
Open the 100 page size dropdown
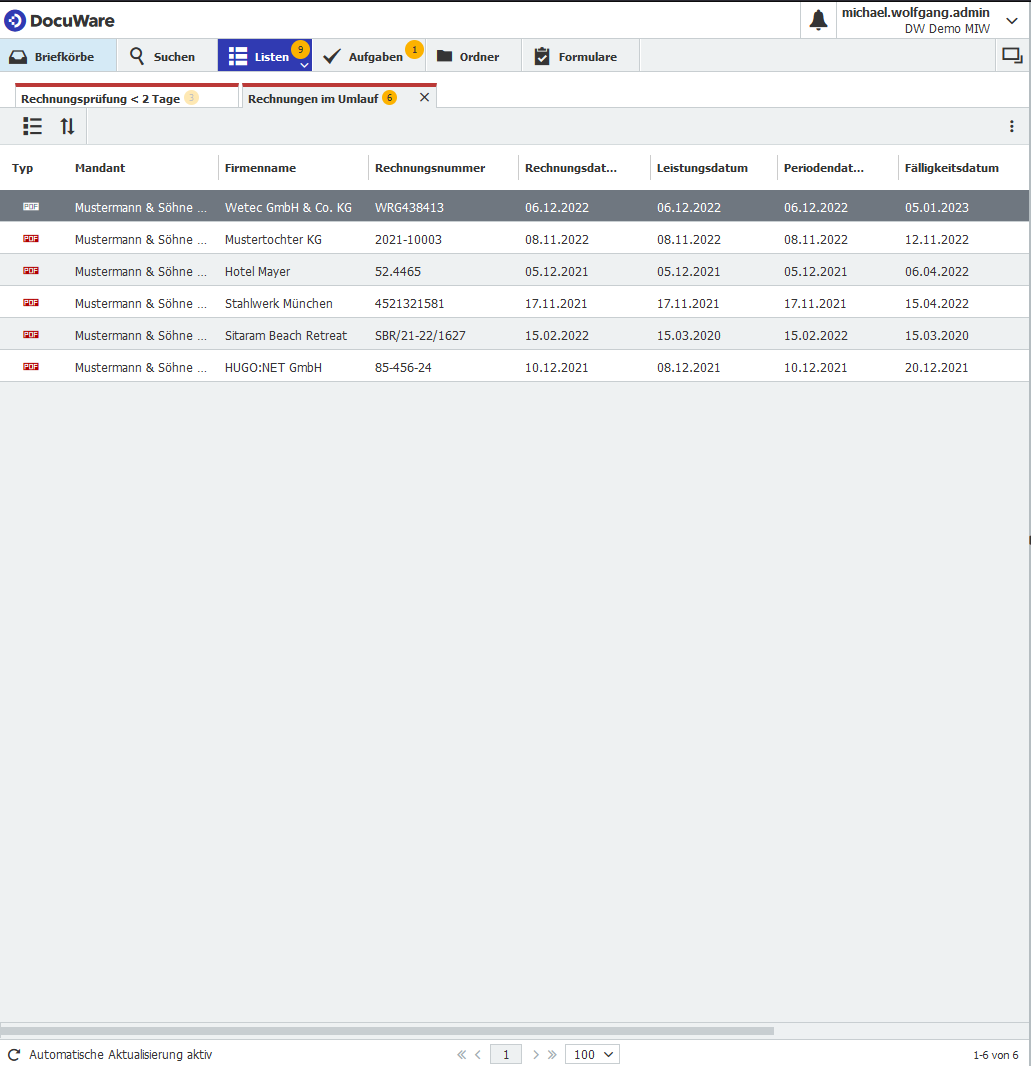click(592, 1054)
